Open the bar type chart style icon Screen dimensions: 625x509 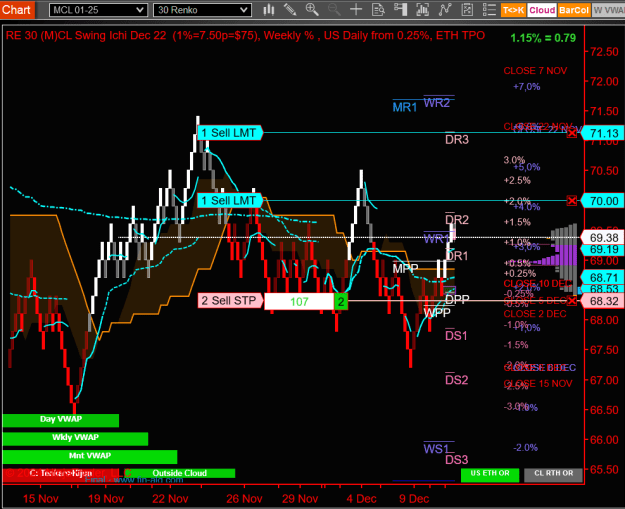(269, 10)
